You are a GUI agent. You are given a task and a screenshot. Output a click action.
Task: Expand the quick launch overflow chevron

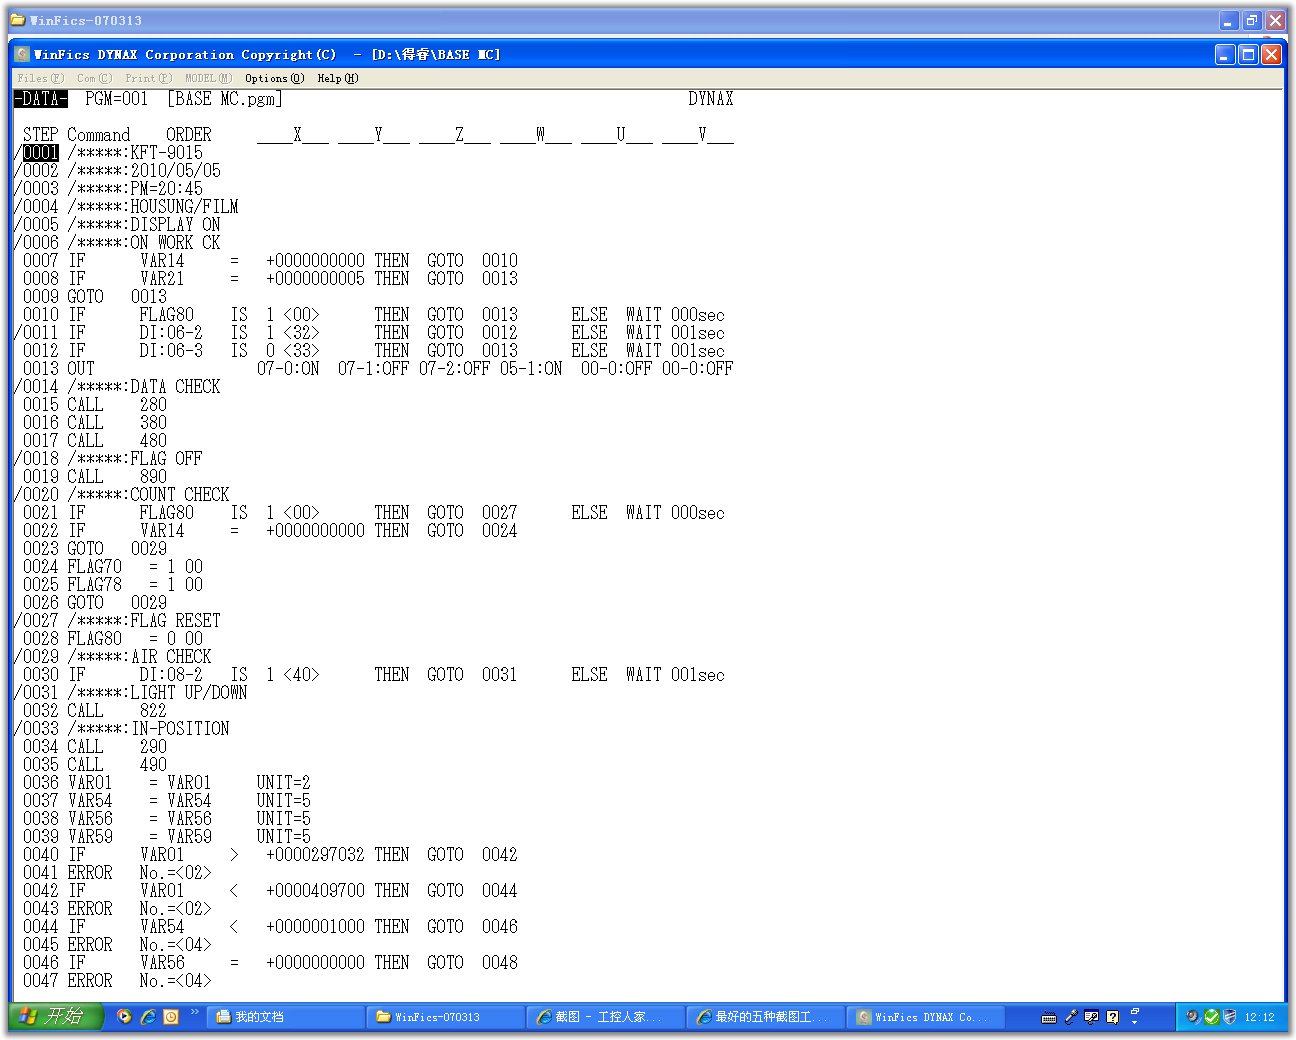194,1012
